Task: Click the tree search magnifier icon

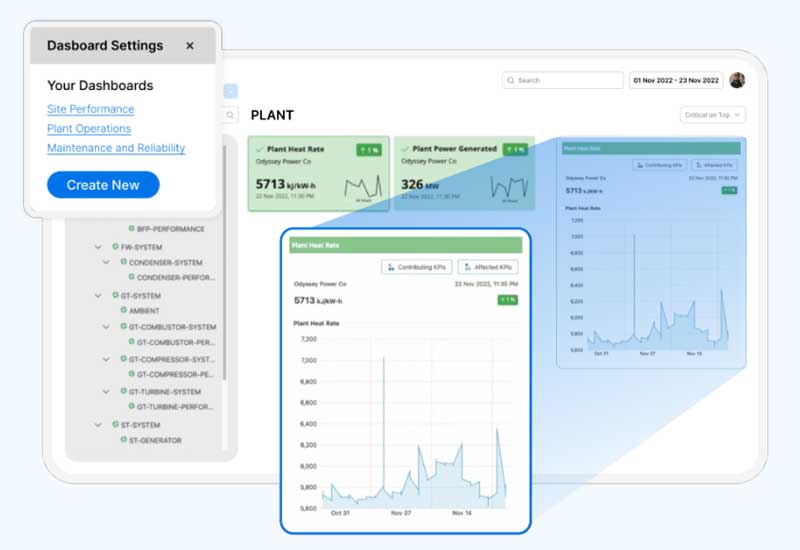Action: click(x=229, y=115)
